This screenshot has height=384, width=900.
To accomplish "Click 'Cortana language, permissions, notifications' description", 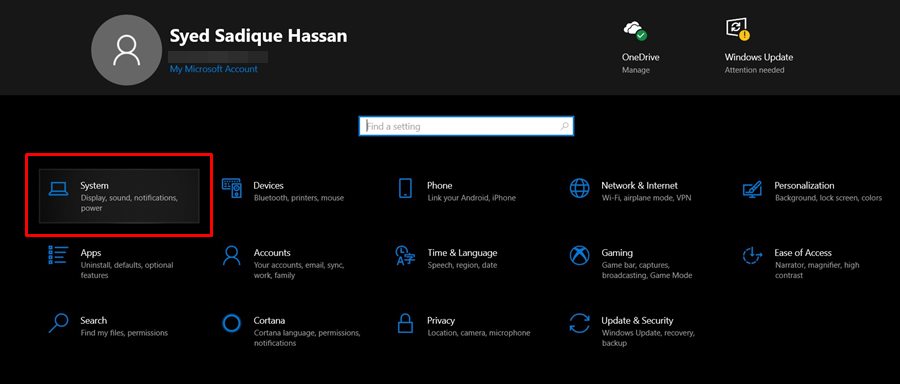I will pyautogui.click(x=307, y=338).
